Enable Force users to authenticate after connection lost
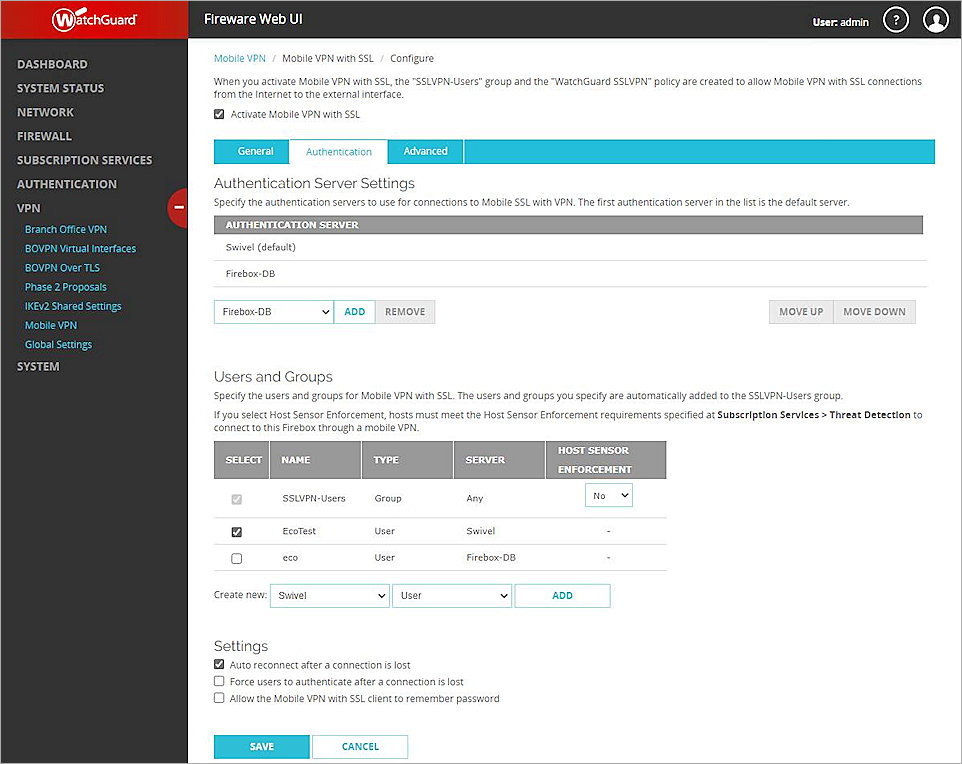Viewport: 962px width, 764px height. click(x=218, y=680)
